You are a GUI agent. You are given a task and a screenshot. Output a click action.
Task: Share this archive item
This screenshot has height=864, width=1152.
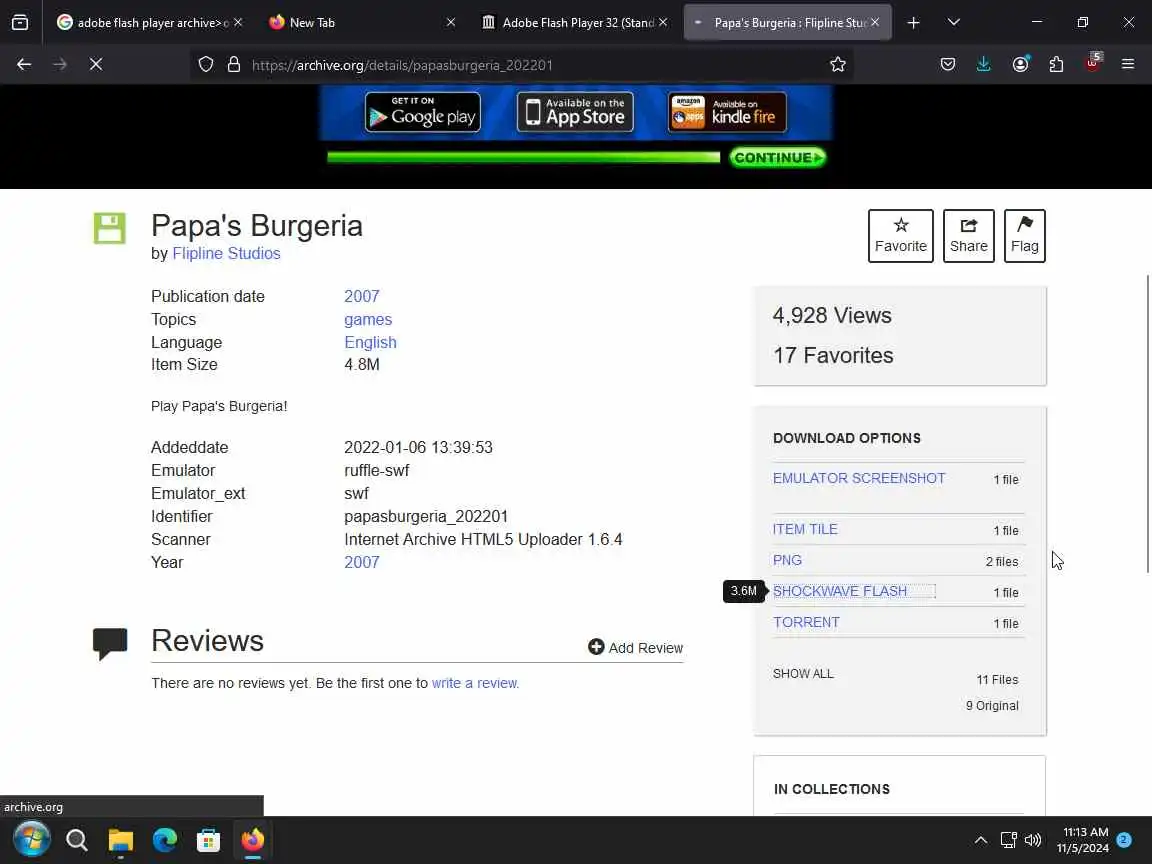click(x=968, y=236)
